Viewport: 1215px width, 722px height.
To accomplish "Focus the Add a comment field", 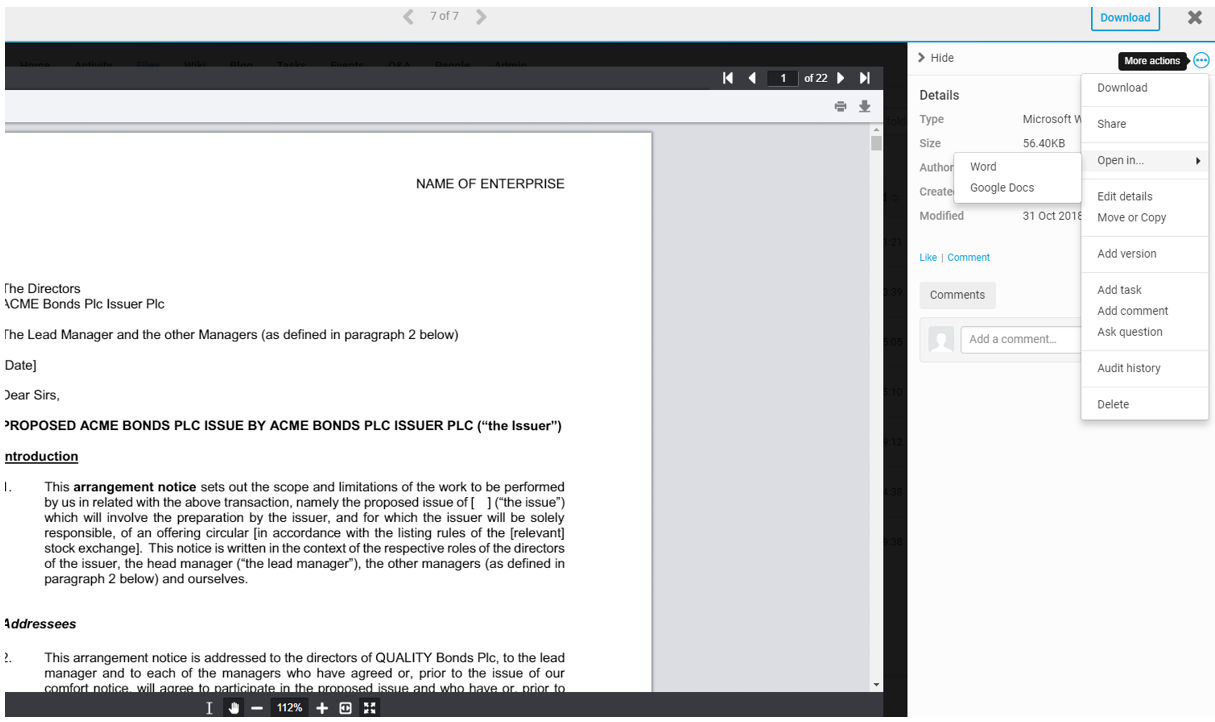I will (1020, 339).
